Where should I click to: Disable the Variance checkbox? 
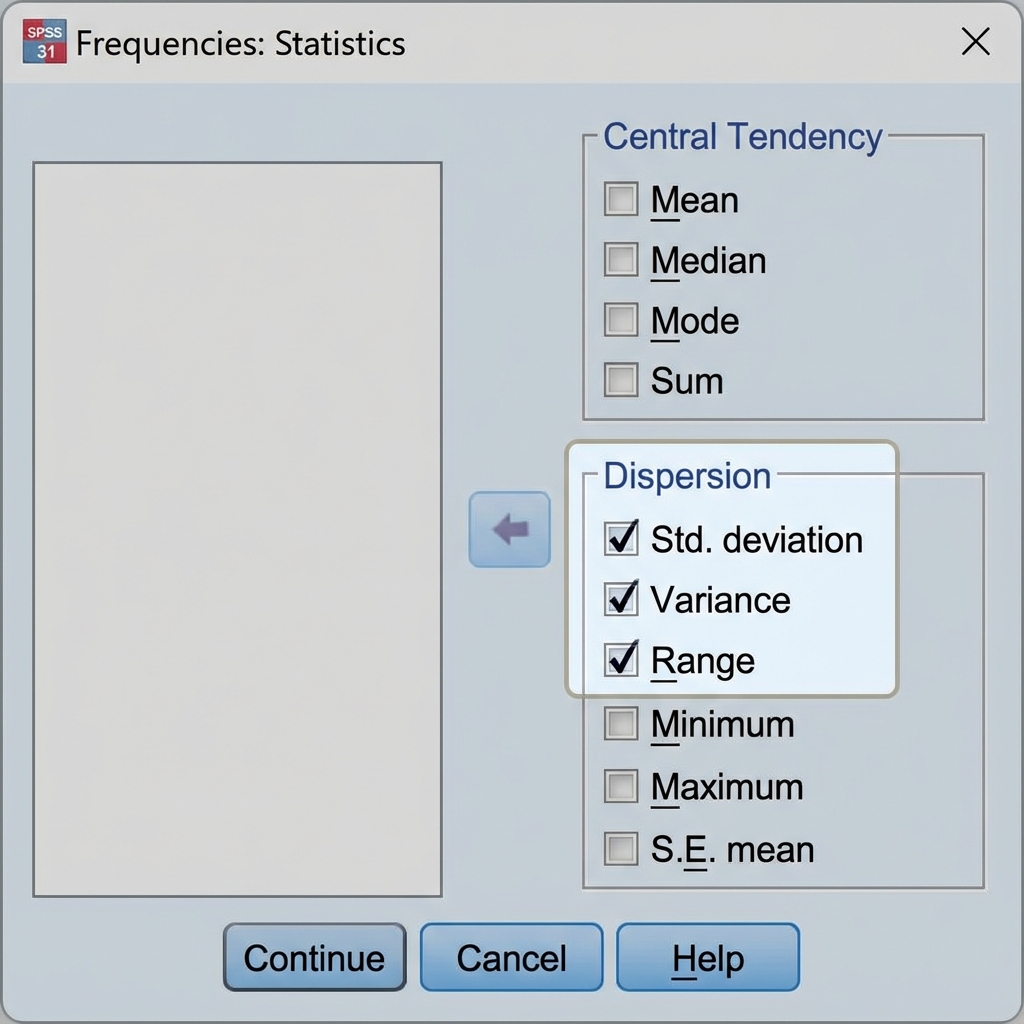tap(621, 600)
